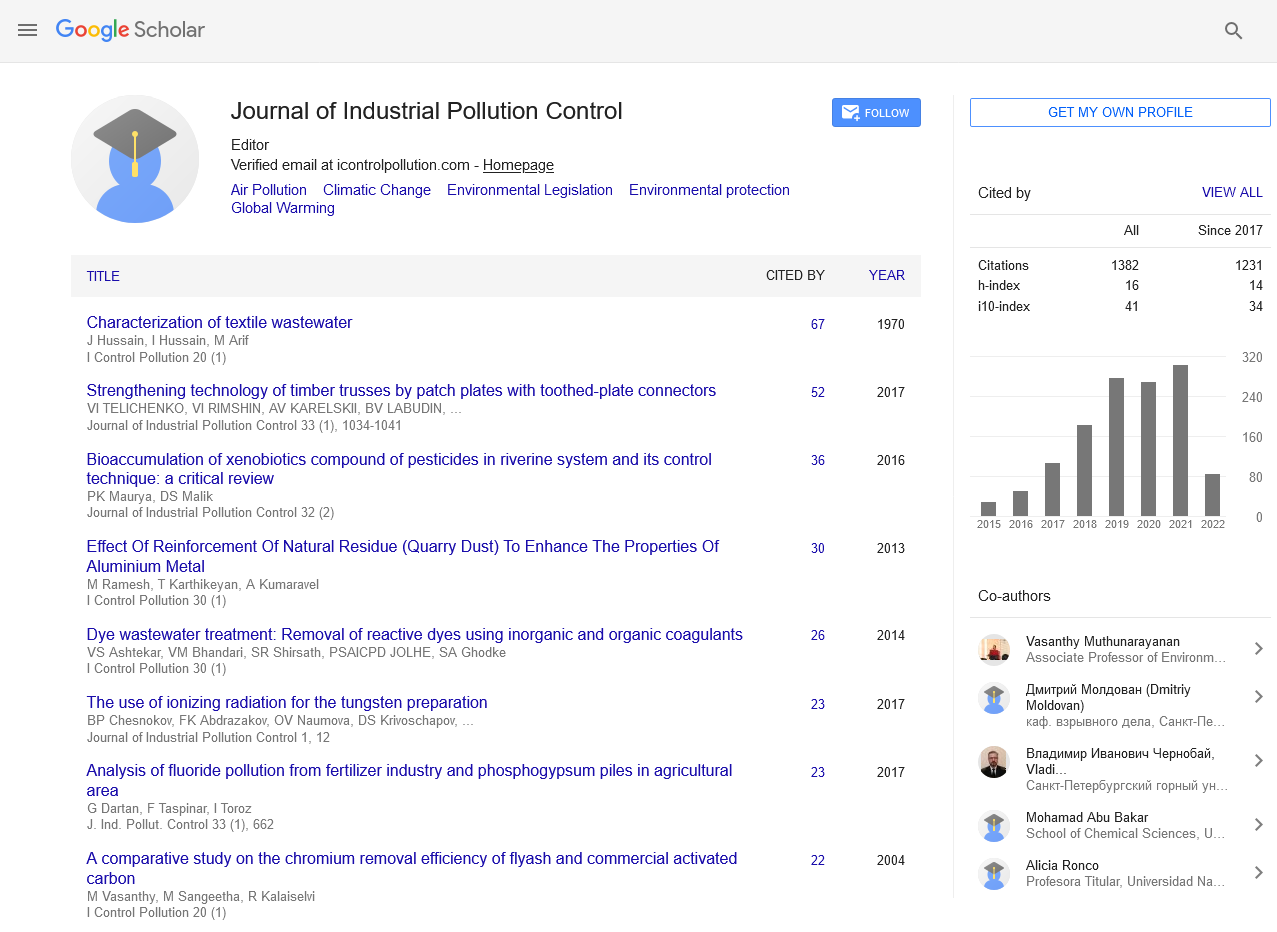The image size is (1277, 932).
Task: Click the journal profile avatar image
Action: coord(135,159)
